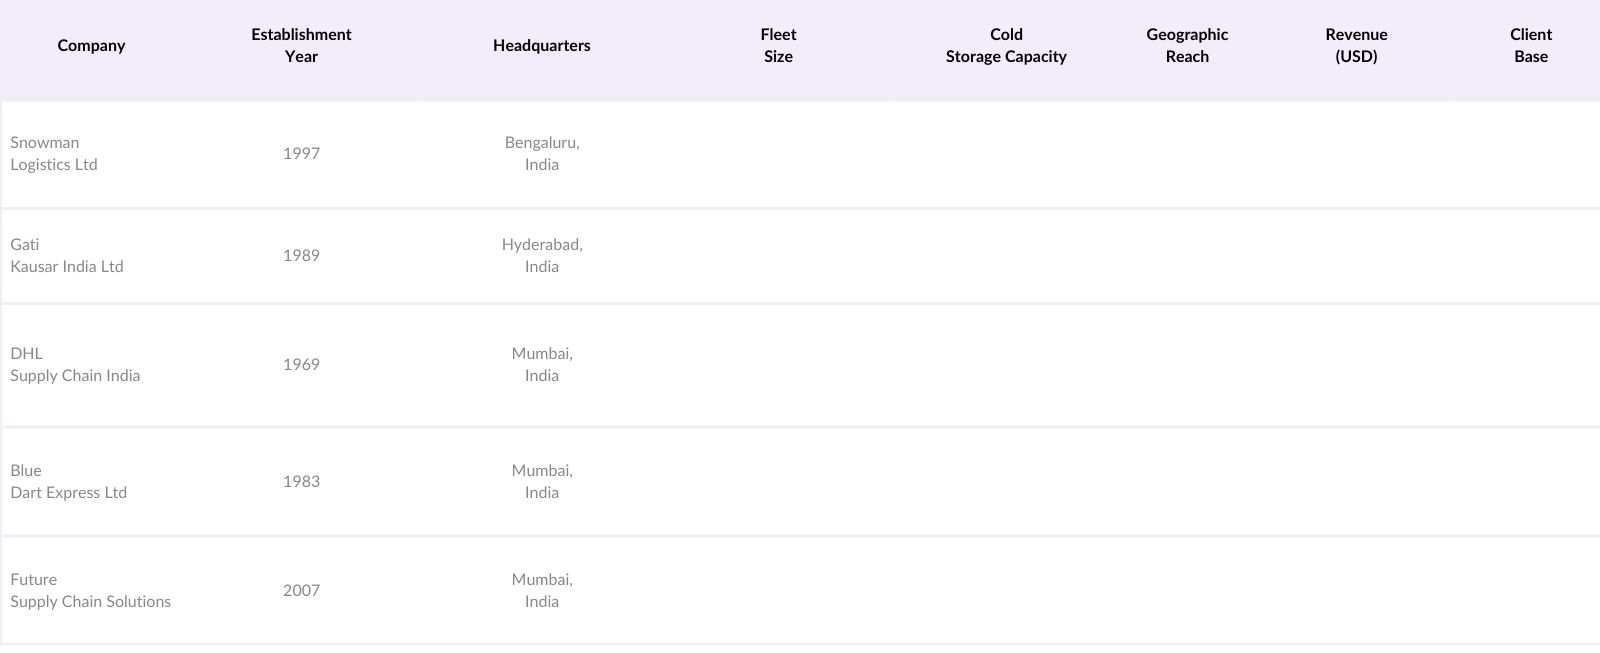This screenshot has height=653, width=1600.
Task: Select the 1989 establishment year cell
Action: [x=301, y=256]
